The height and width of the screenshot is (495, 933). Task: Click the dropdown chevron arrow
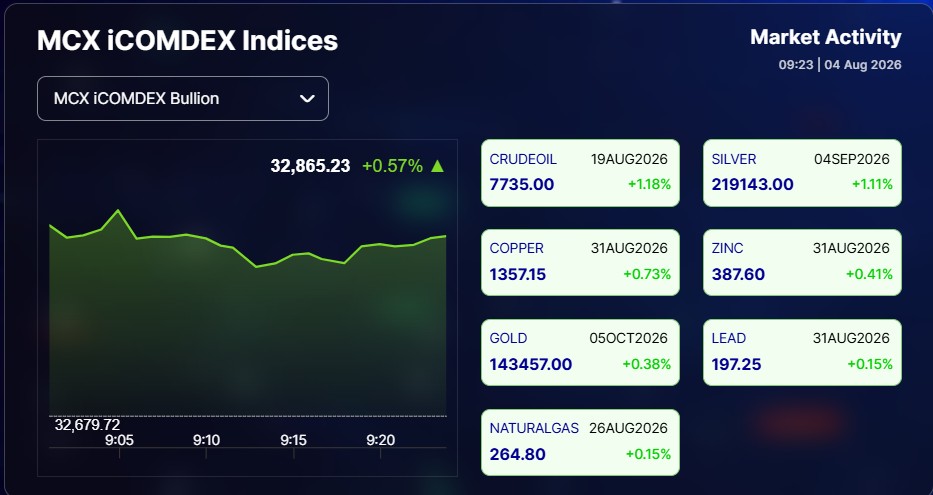click(307, 99)
